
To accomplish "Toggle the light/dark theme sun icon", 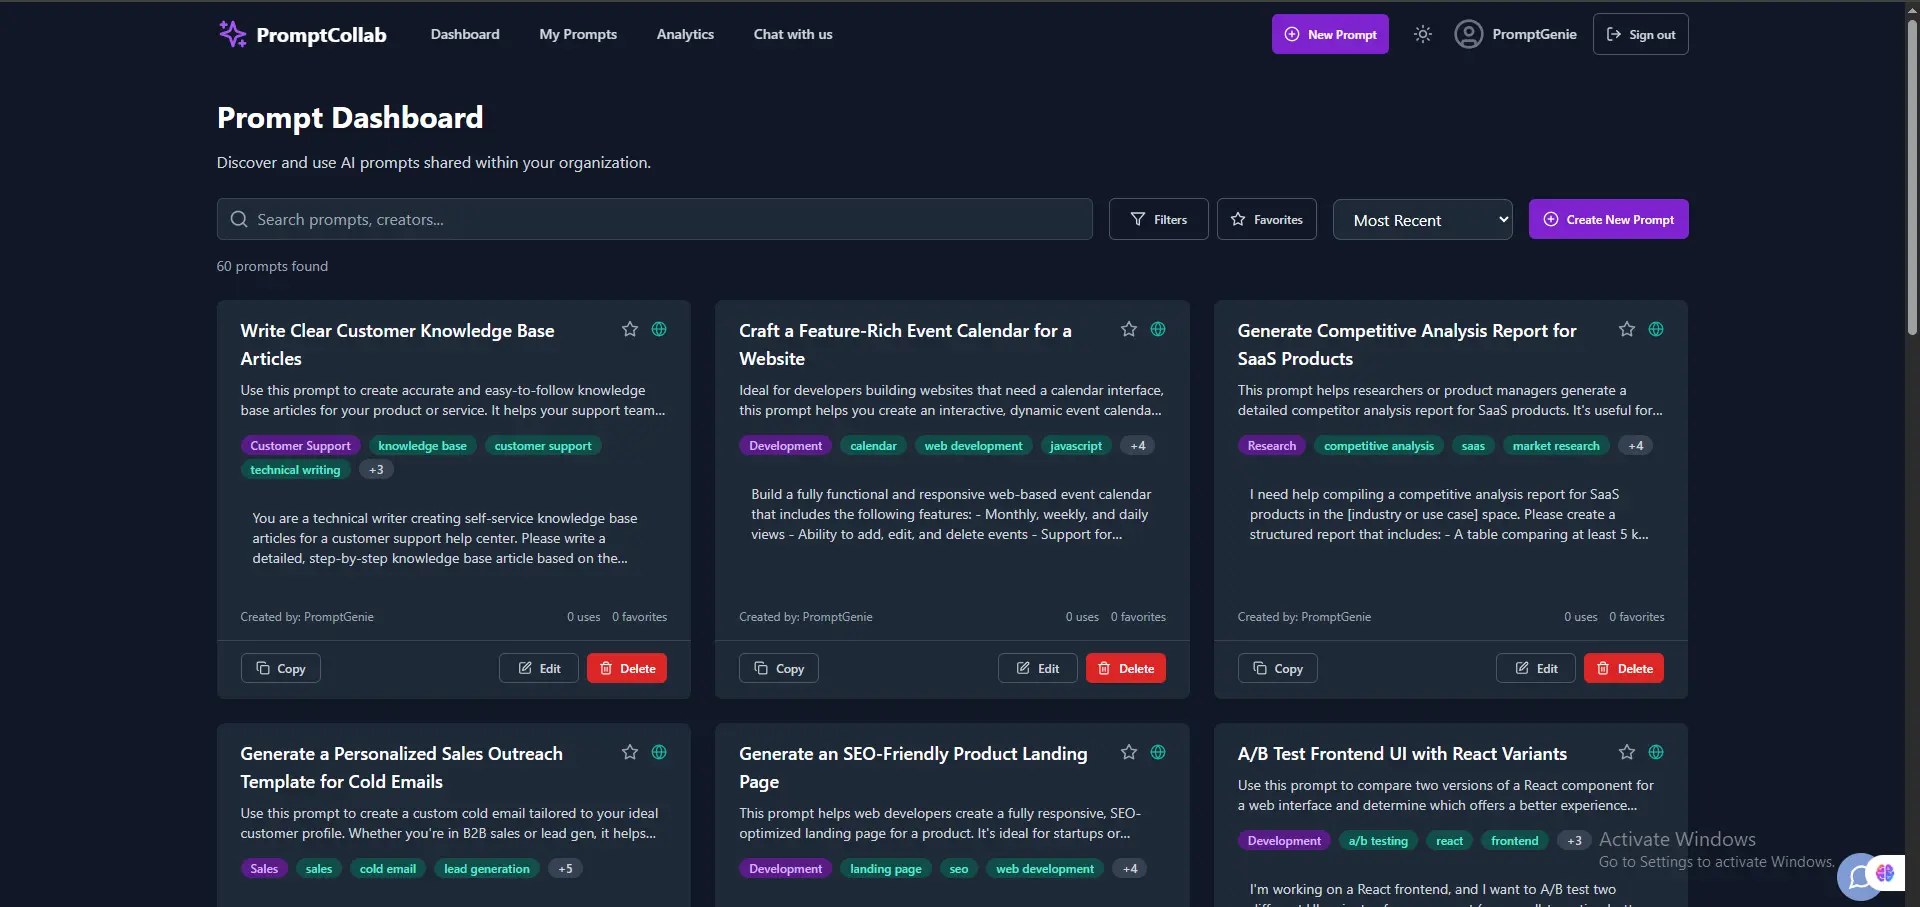I will [x=1422, y=34].
